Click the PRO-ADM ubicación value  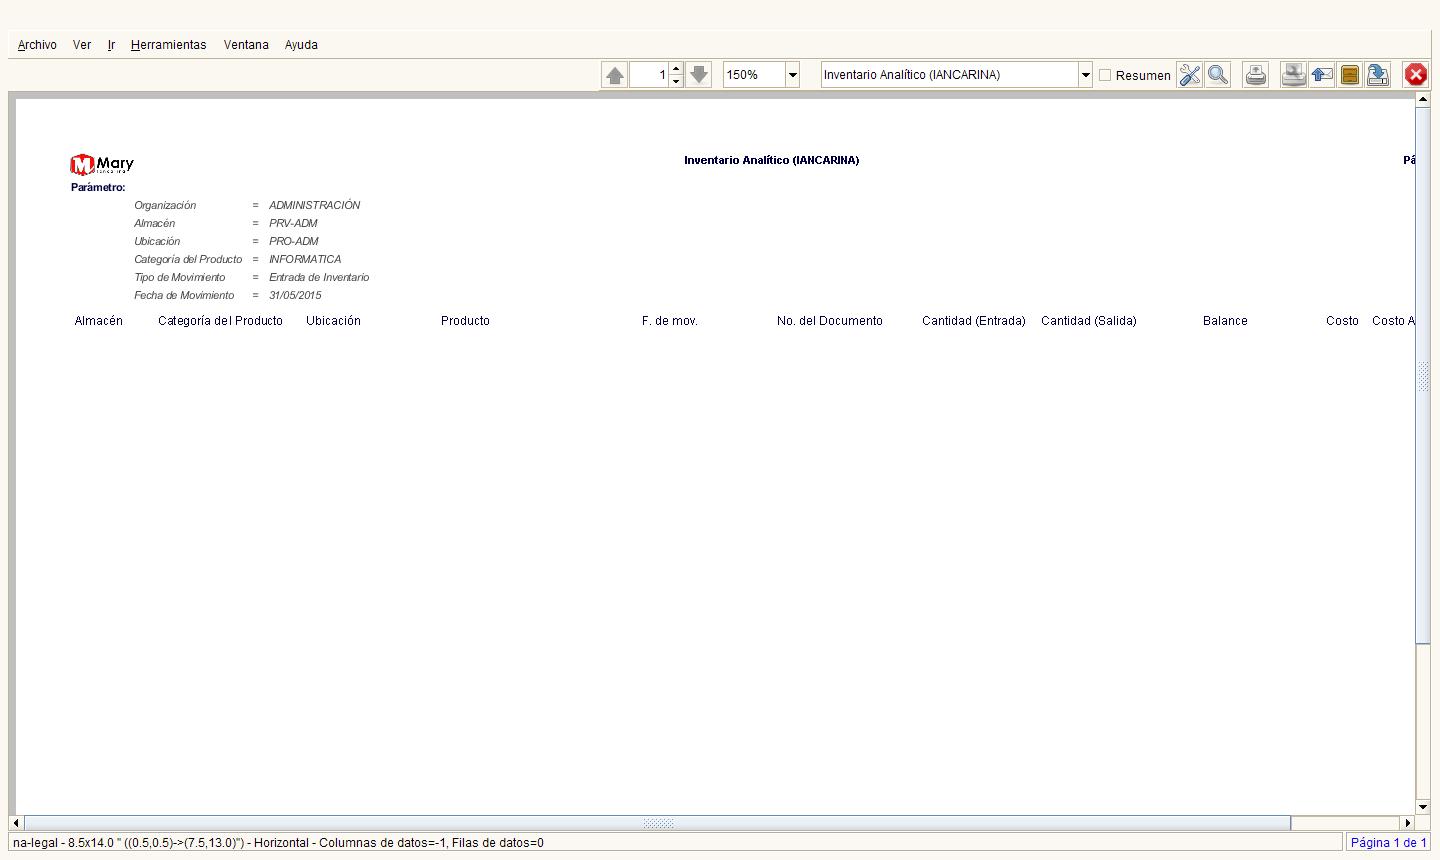pyautogui.click(x=294, y=241)
